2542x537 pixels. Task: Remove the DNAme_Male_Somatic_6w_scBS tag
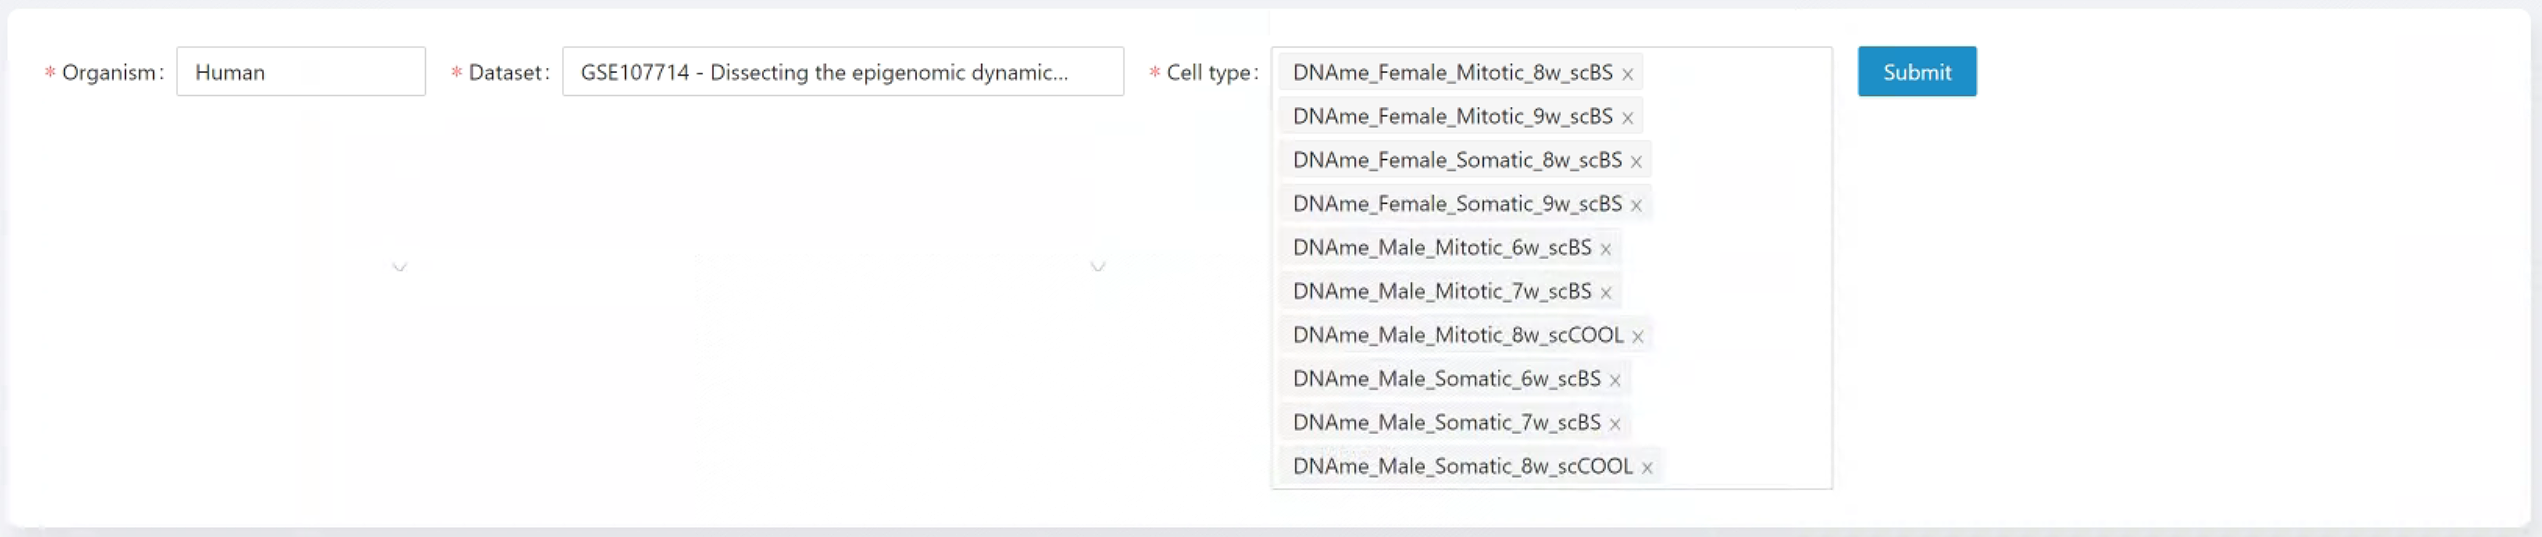click(1614, 380)
